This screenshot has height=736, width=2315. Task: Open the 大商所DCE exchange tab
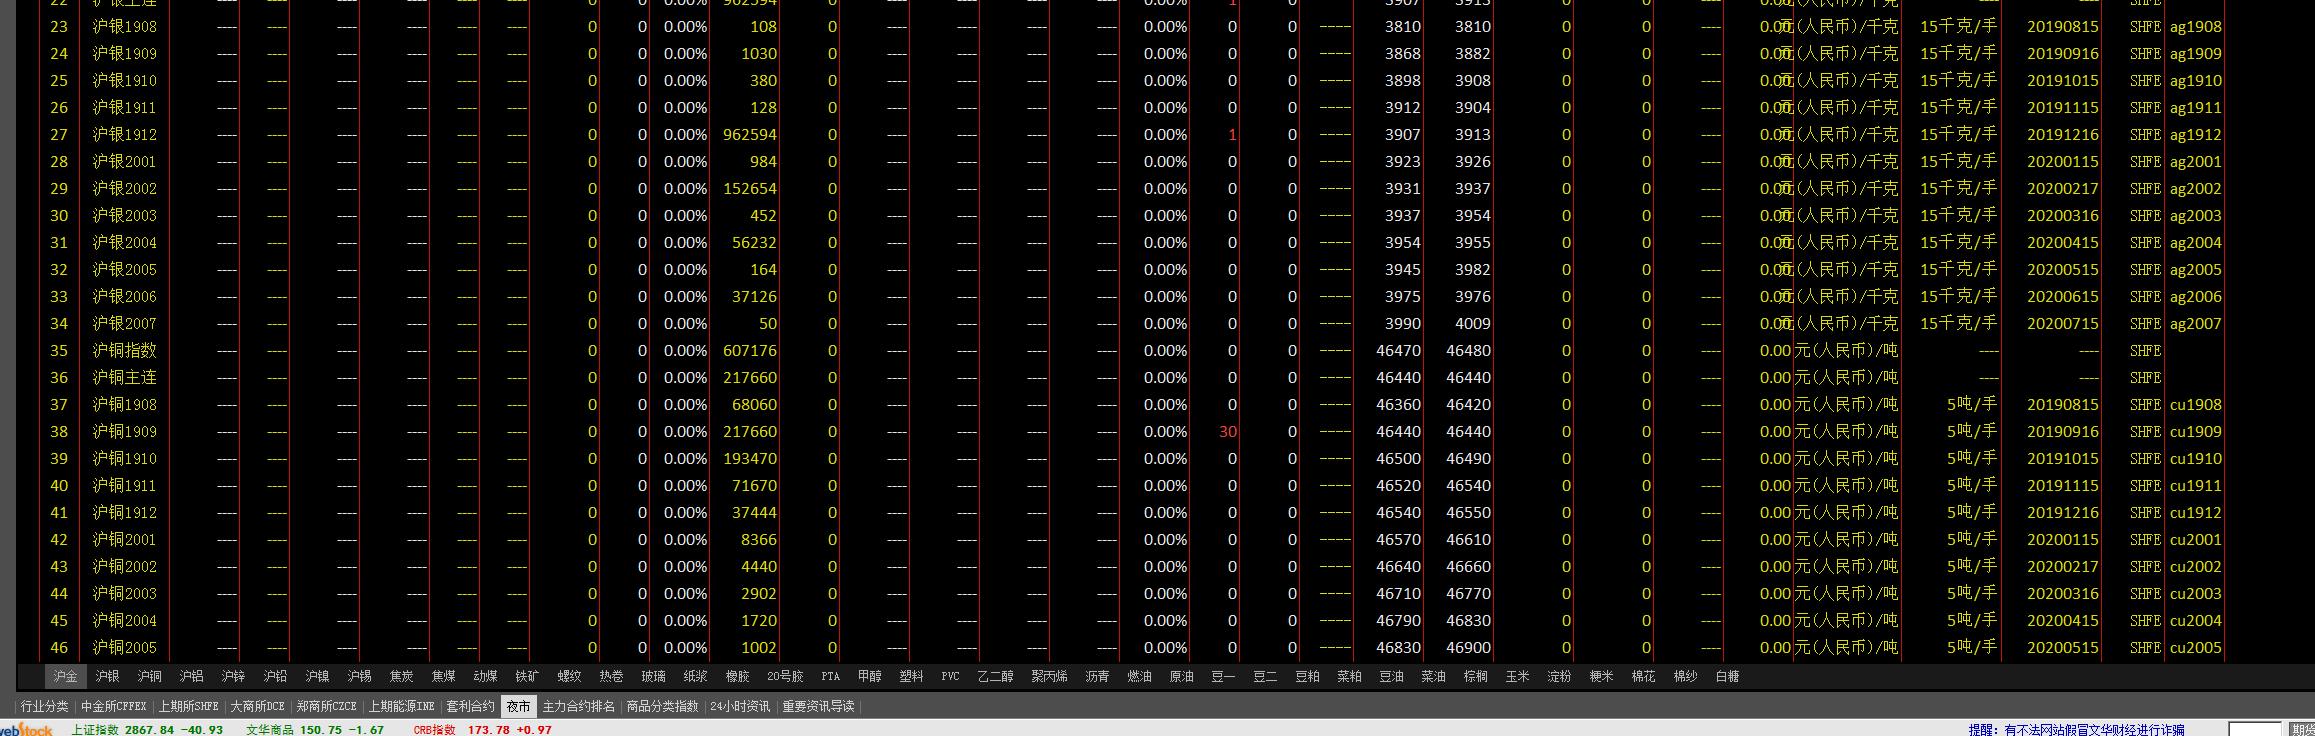[258, 707]
